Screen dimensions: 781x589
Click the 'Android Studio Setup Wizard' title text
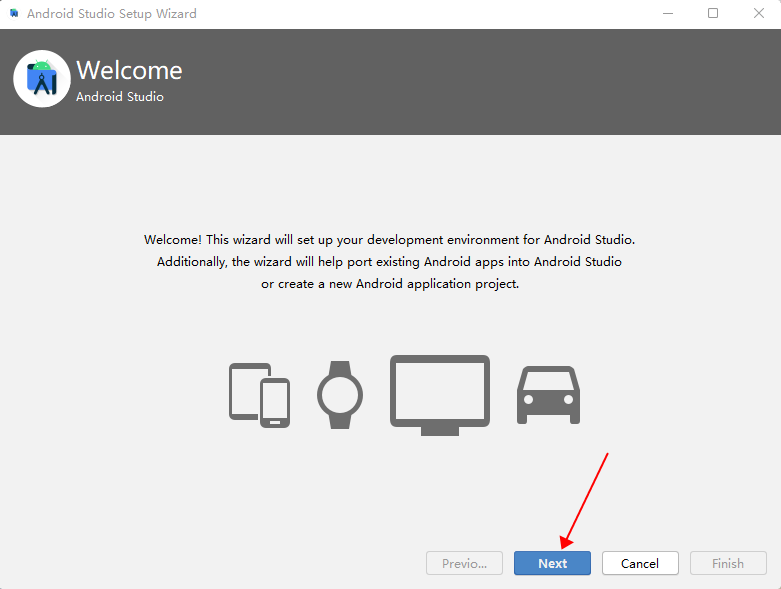pyautogui.click(x=112, y=14)
